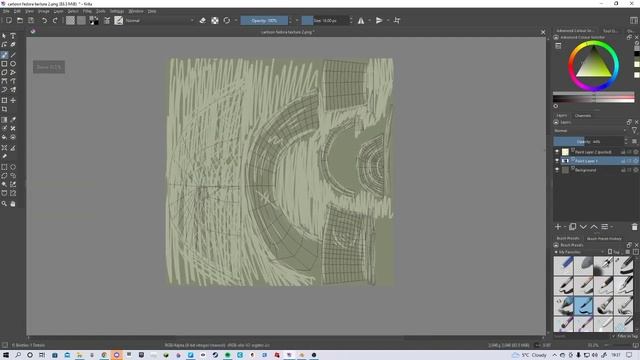Select the Fill bucket tool
640x360 pixels.
click(x=4, y=137)
